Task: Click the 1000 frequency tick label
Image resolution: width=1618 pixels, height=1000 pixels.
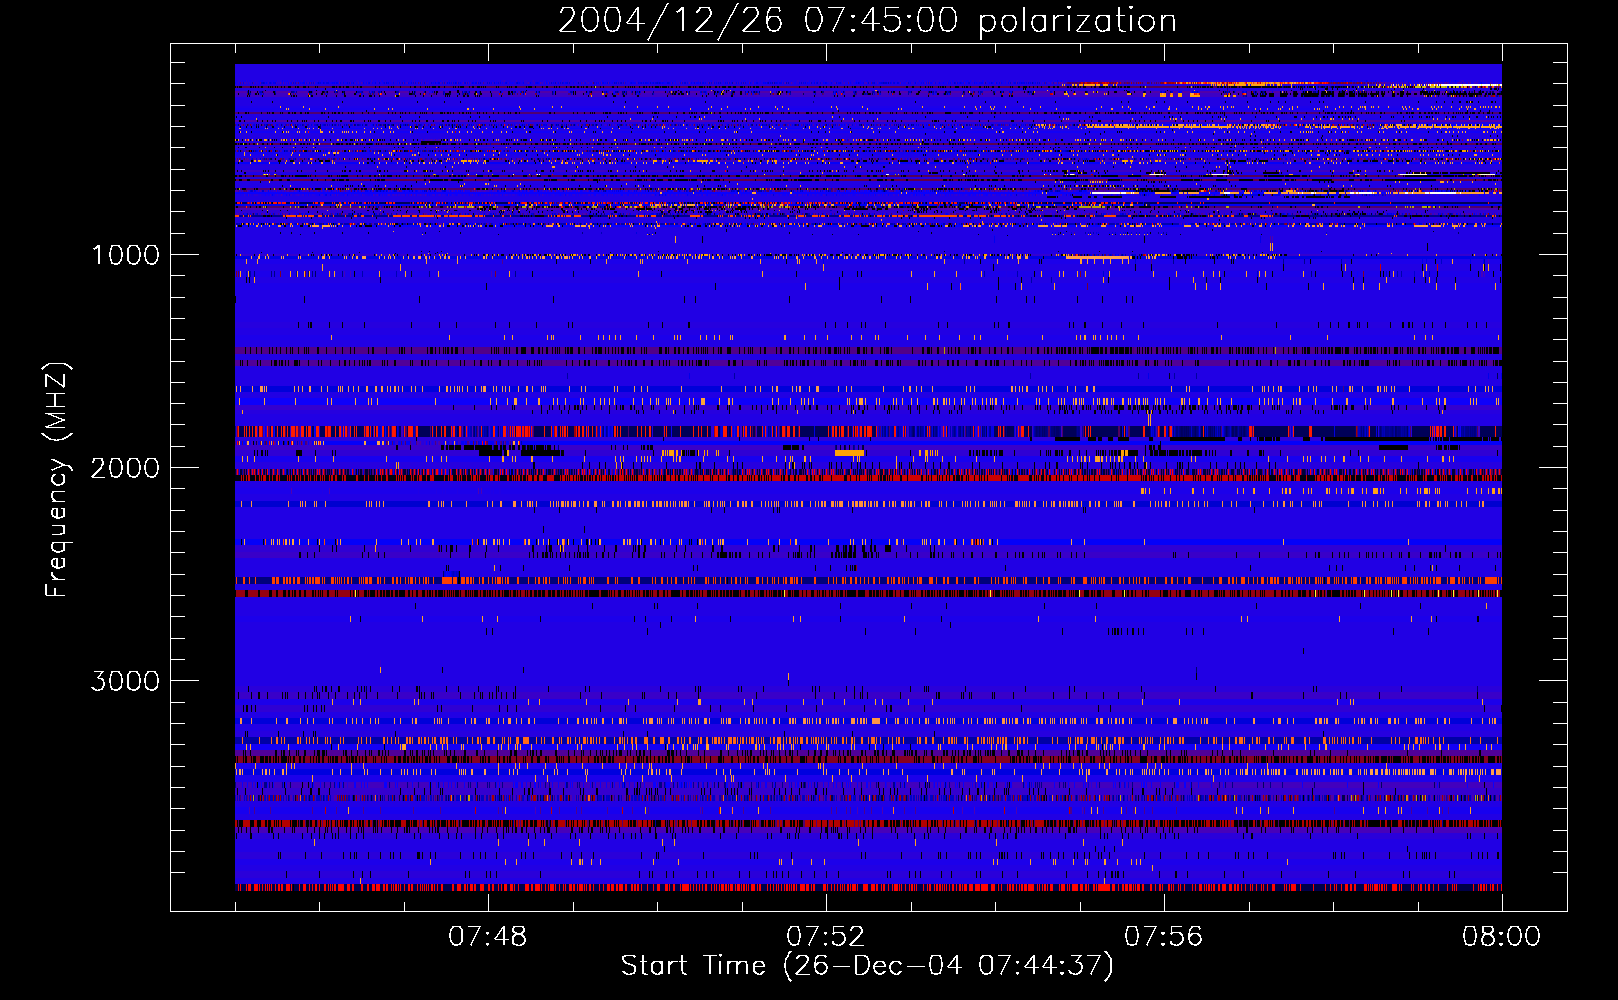Action: click(125, 255)
